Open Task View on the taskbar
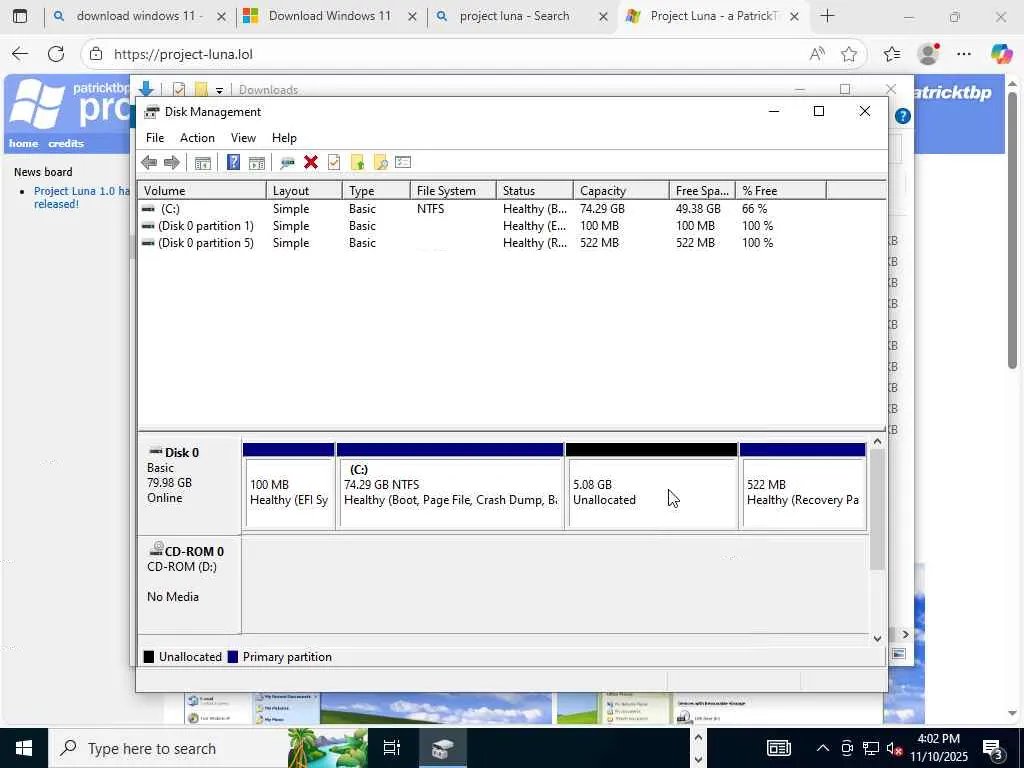The image size is (1024, 768). coord(392,748)
